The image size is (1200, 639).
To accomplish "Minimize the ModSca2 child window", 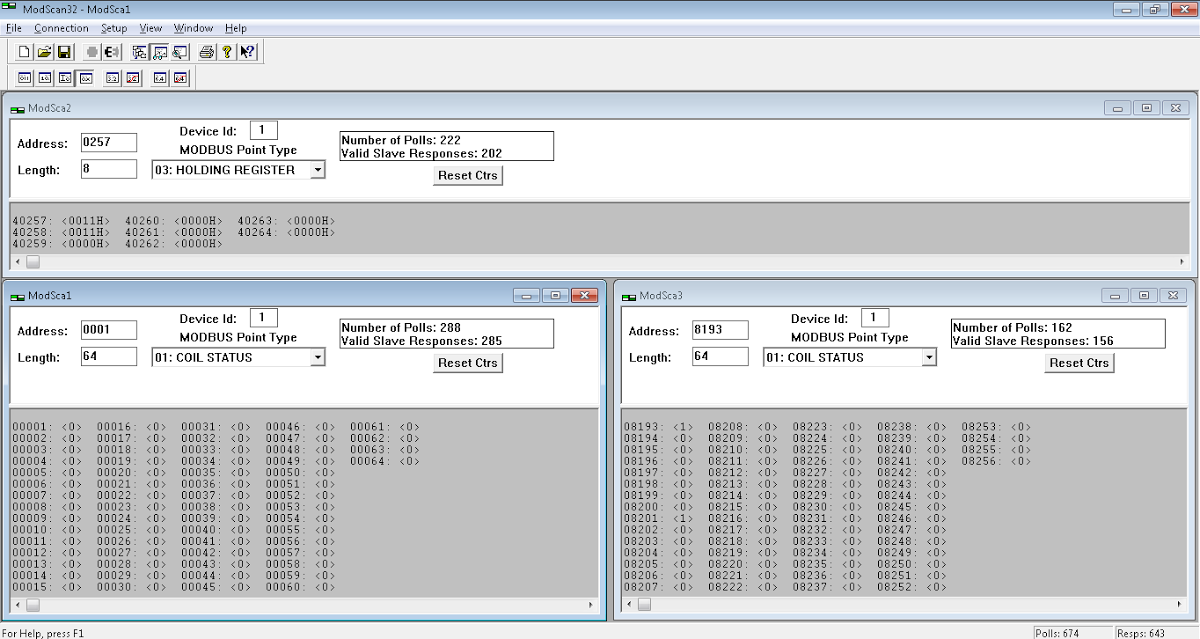I will click(x=1118, y=108).
